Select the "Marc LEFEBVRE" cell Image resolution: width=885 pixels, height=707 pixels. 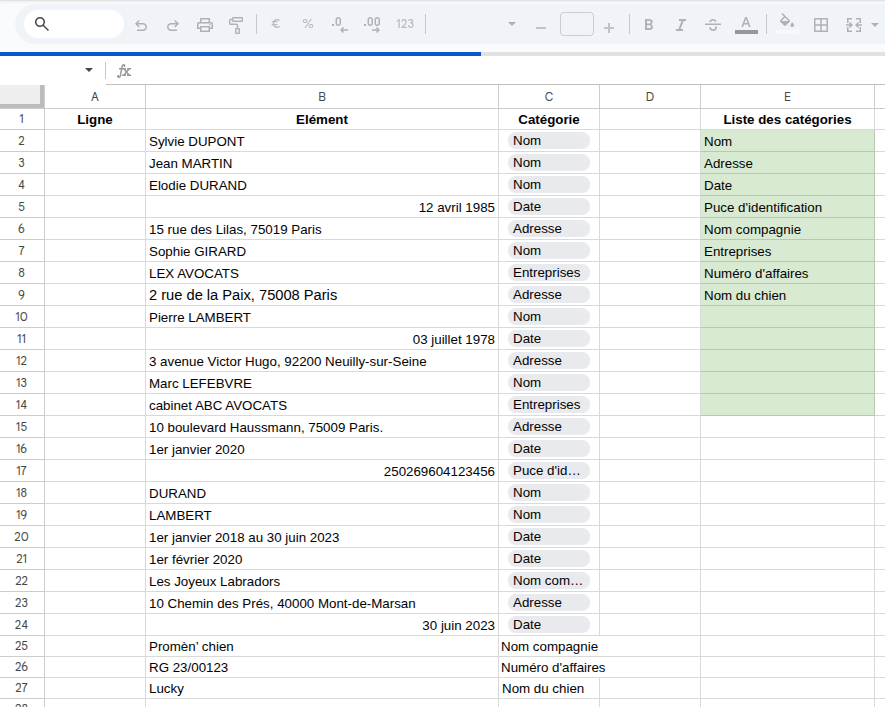click(x=322, y=383)
